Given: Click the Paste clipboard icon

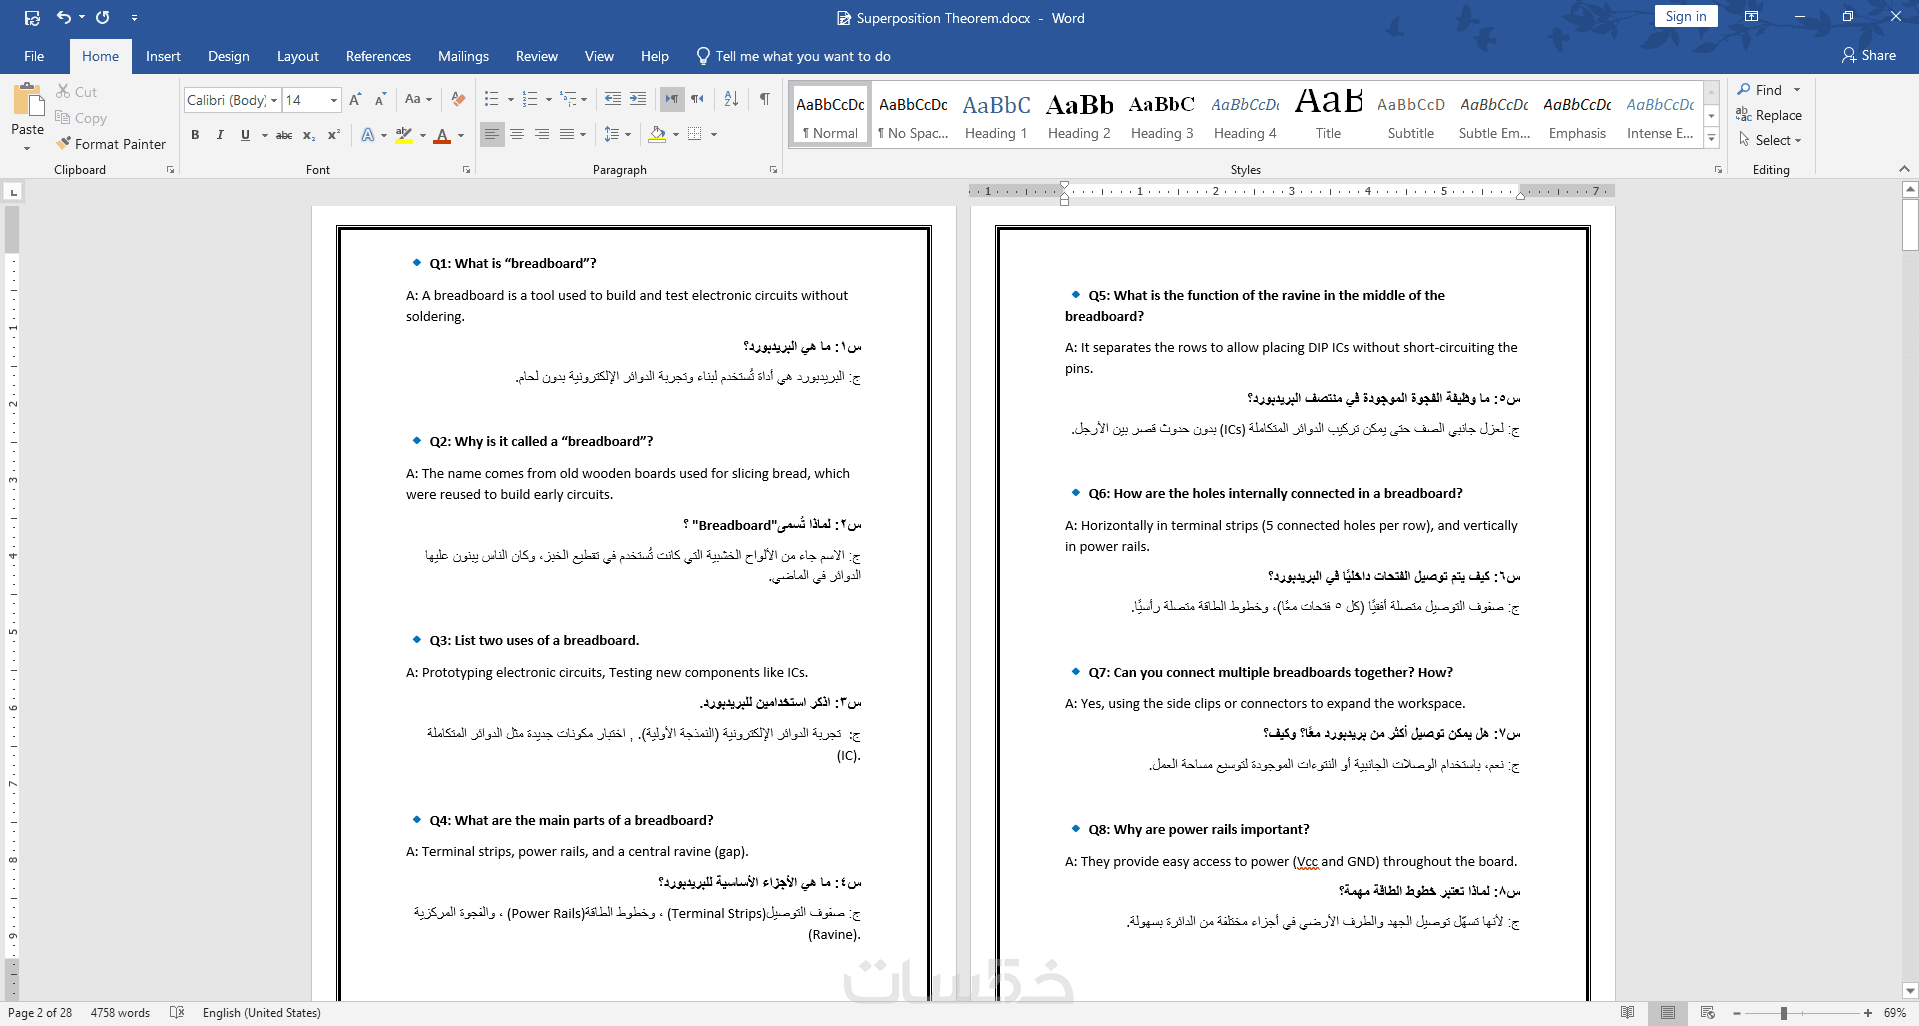Looking at the screenshot, I should coord(28,101).
